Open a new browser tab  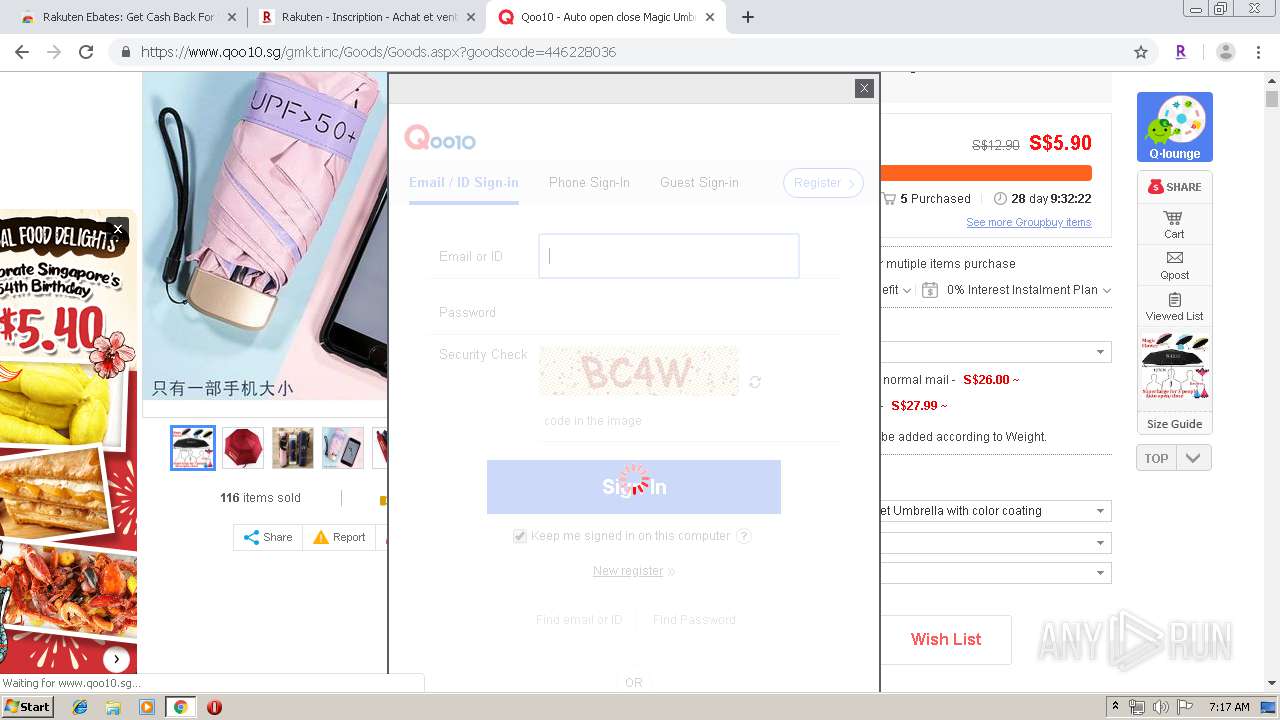(x=747, y=17)
